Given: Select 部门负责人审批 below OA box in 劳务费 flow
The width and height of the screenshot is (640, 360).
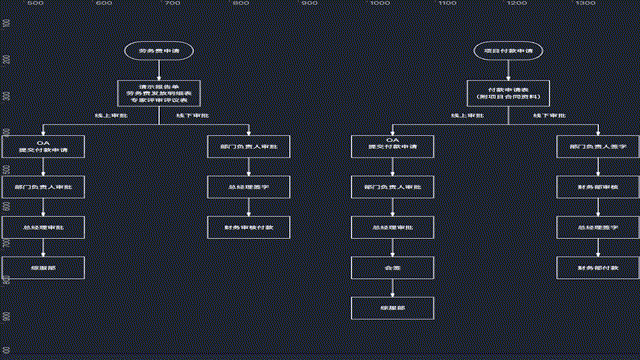Looking at the screenshot, I should point(43,187).
